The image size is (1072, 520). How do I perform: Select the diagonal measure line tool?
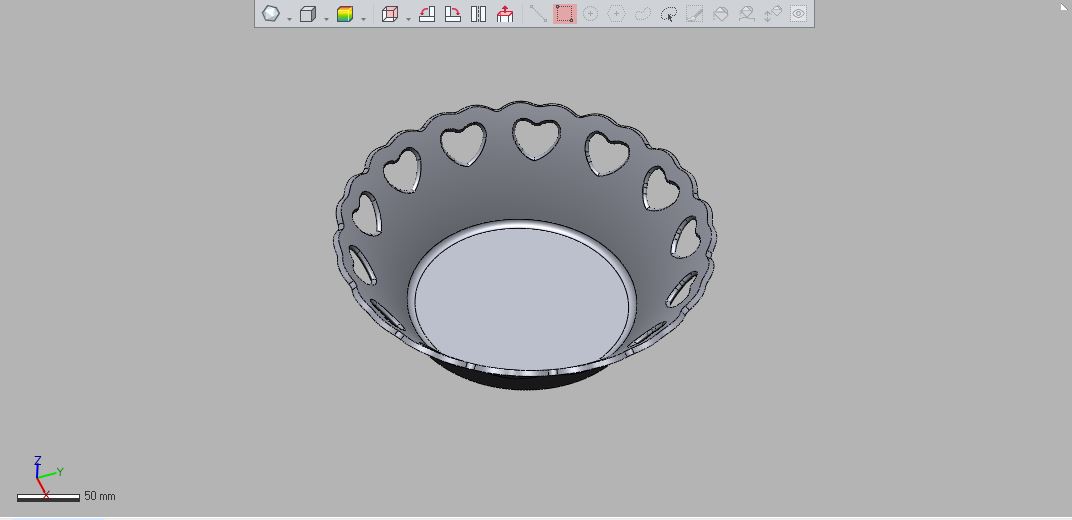538,14
